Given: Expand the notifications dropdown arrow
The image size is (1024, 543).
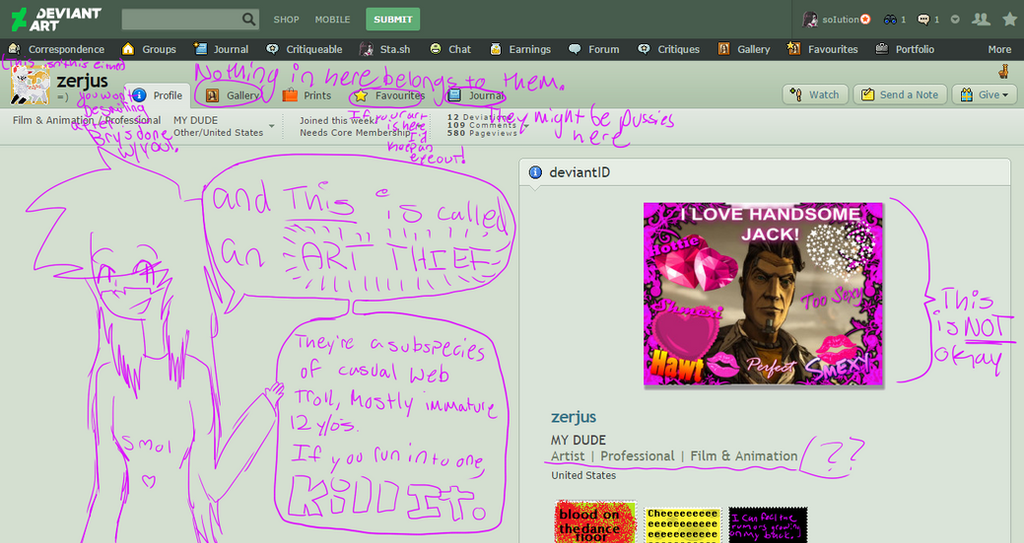Looking at the screenshot, I should click(x=955, y=20).
